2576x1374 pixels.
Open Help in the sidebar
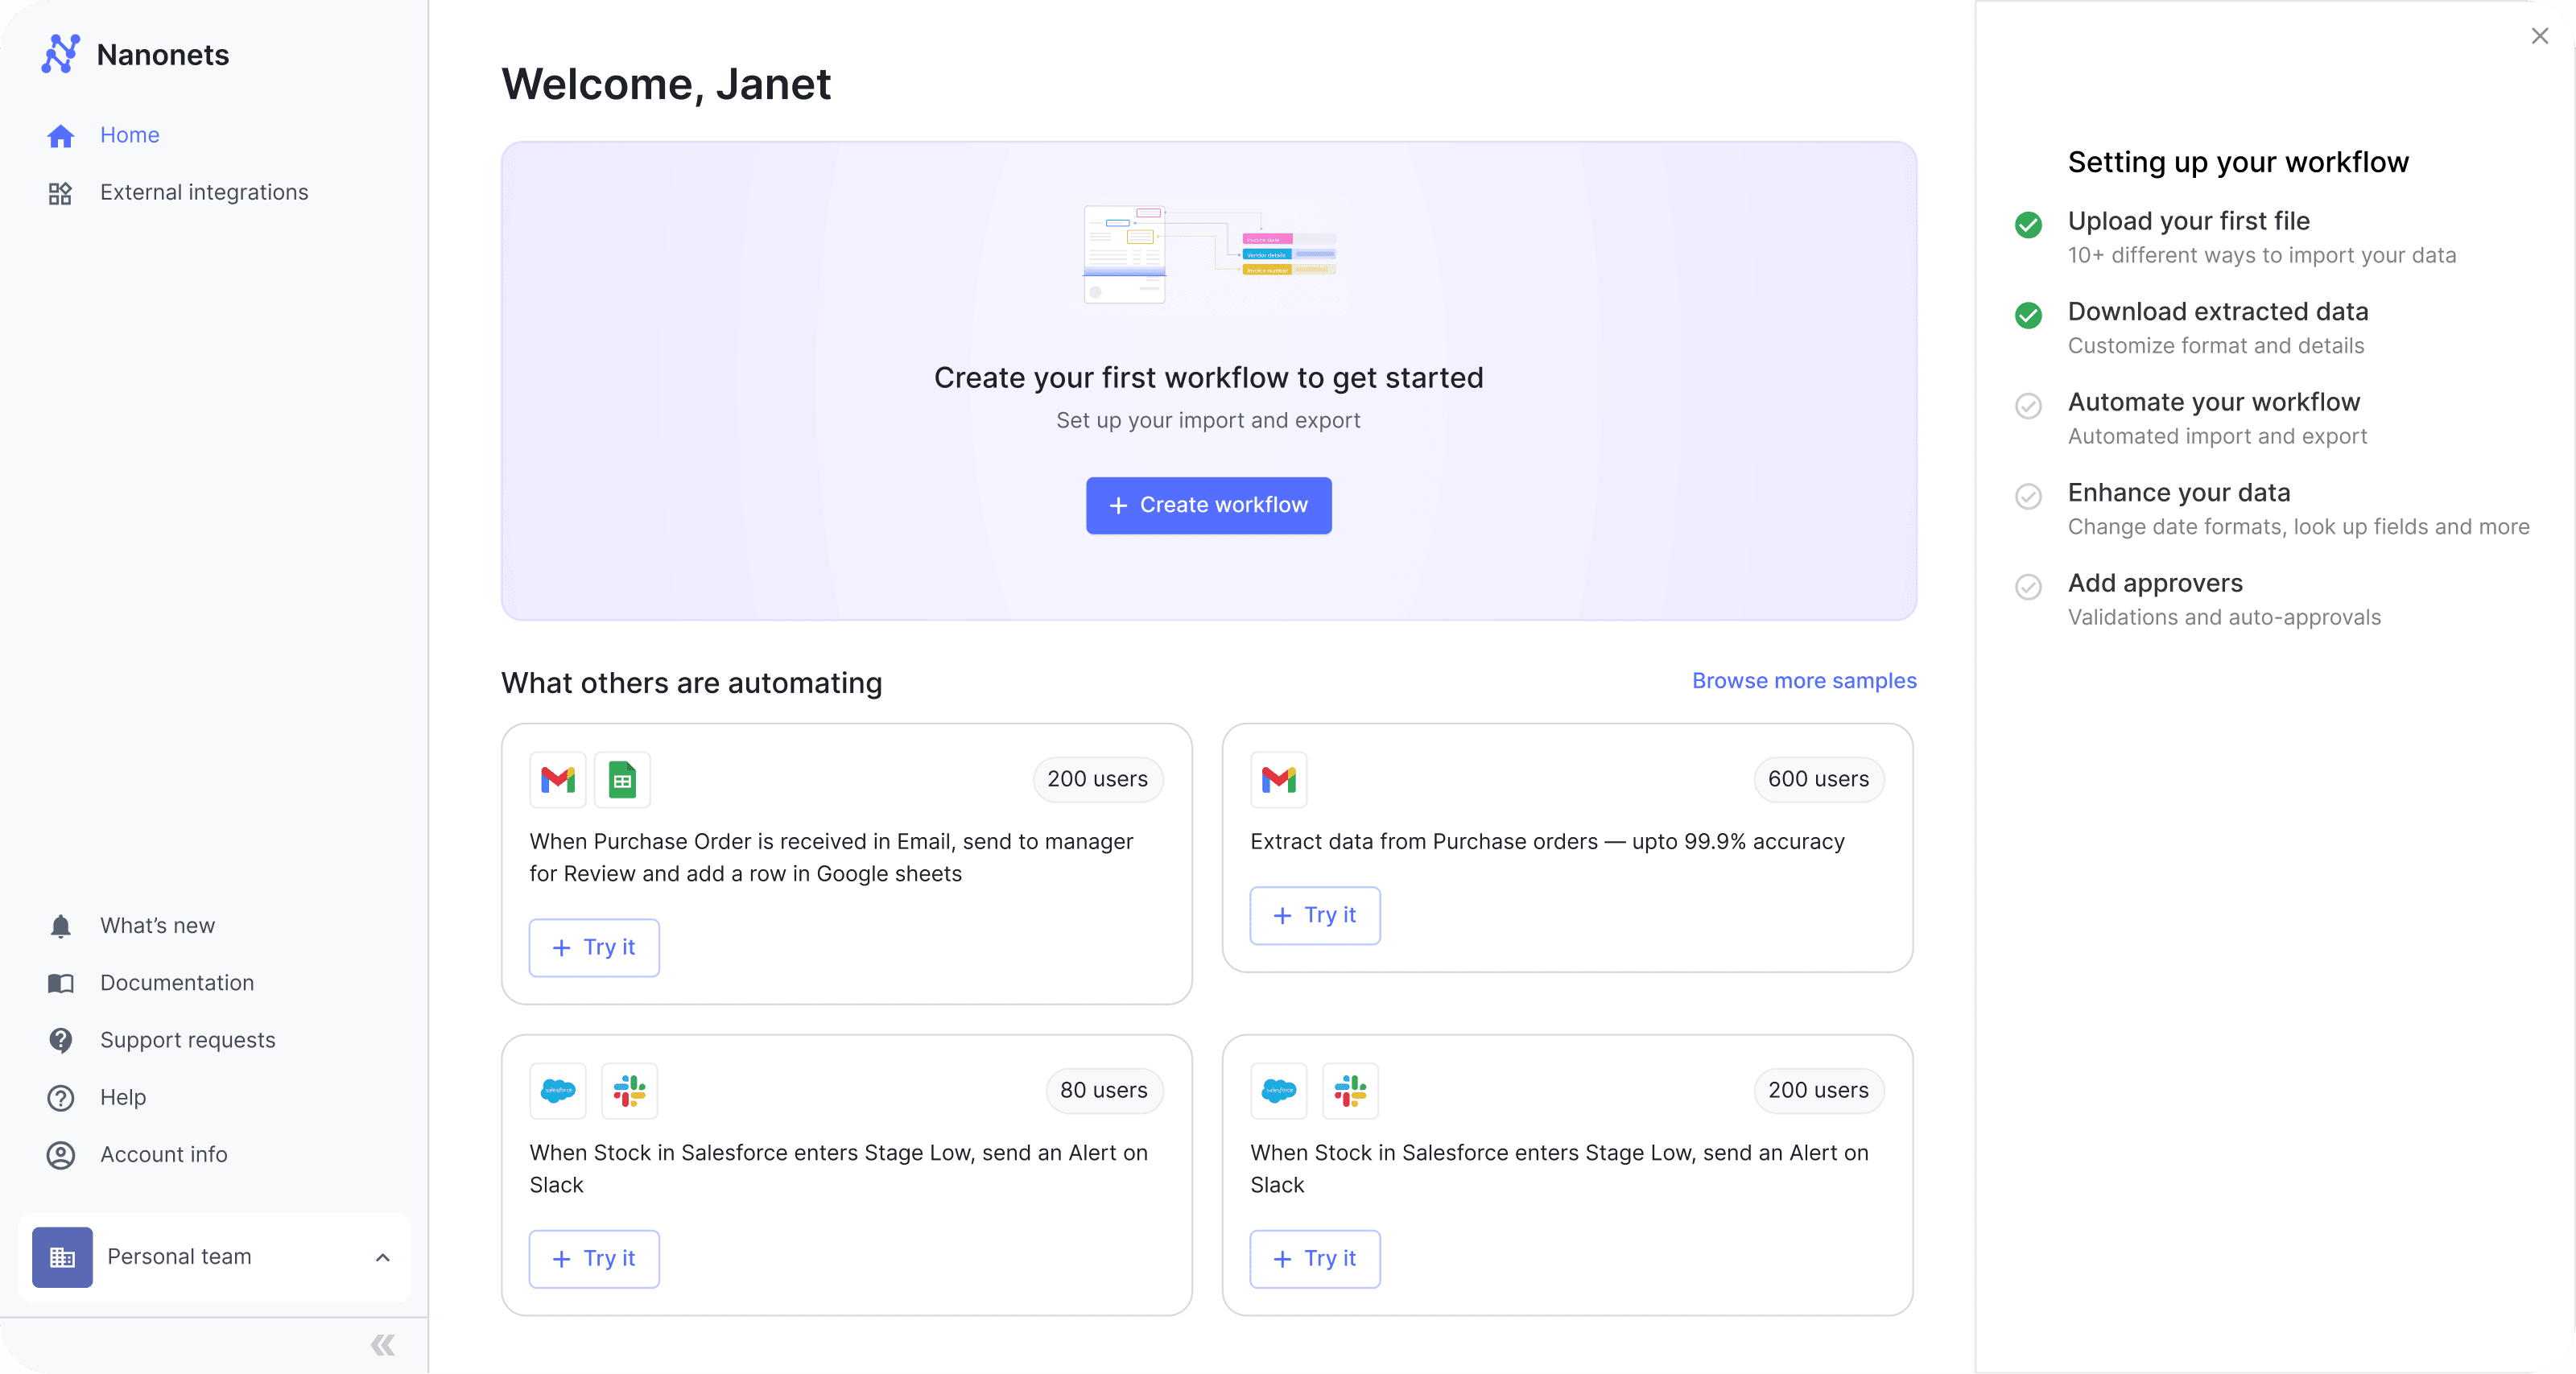tap(123, 1097)
